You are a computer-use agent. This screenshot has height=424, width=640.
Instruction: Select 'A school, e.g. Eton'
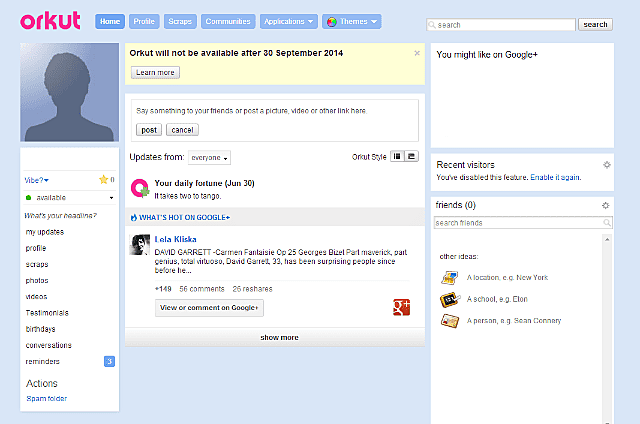pyautogui.click(x=497, y=299)
